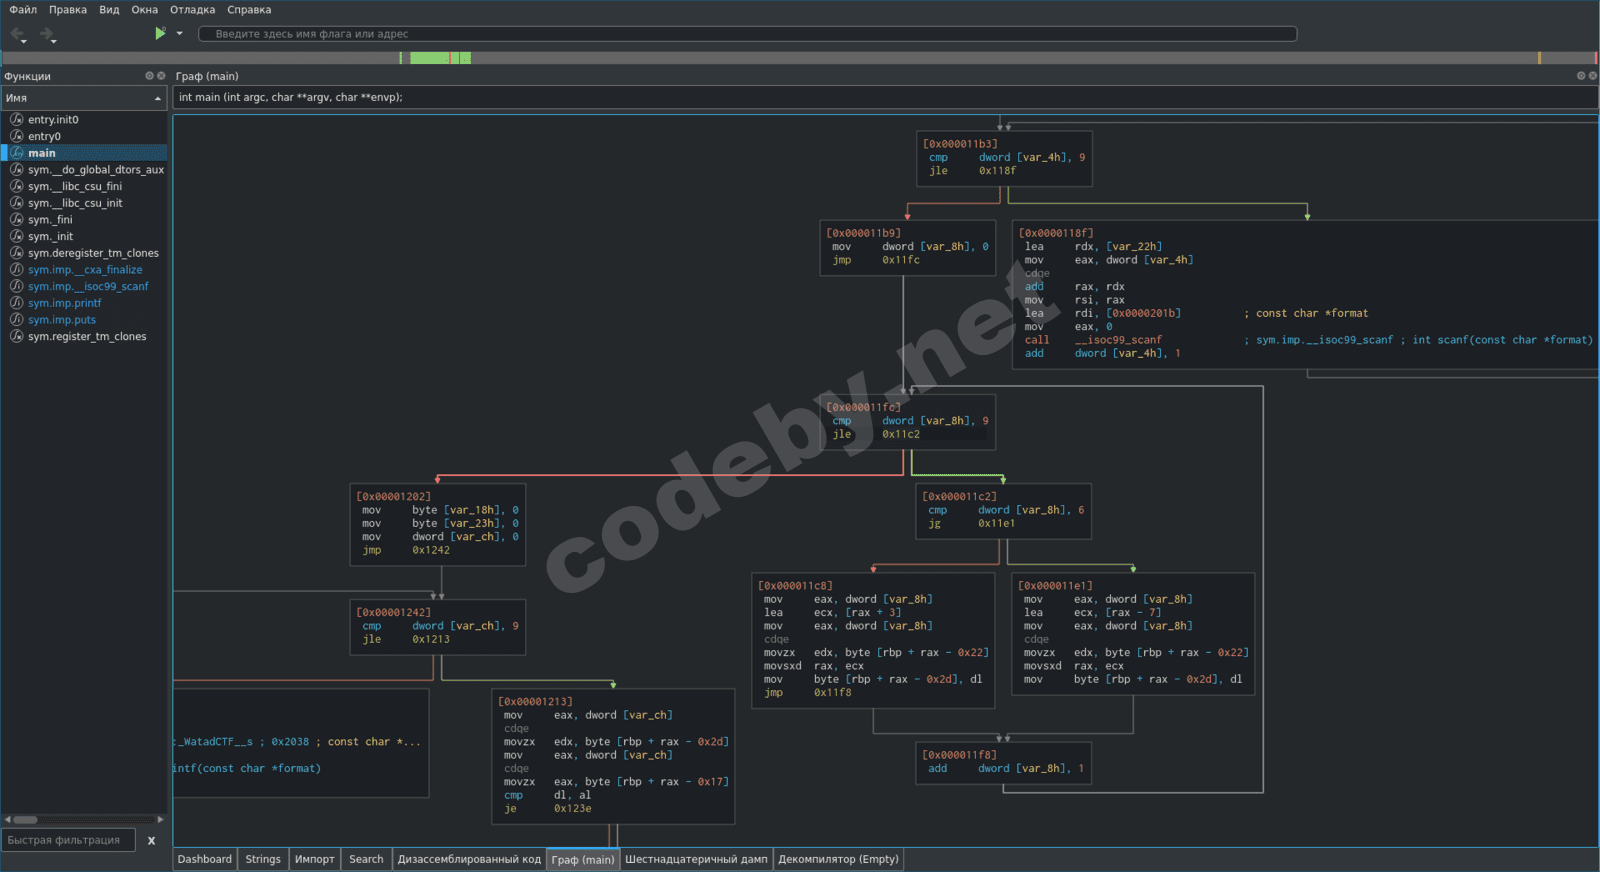Viewport: 1600px width, 872px height.
Task: Select sym.imp.printf in the functions list
Action: point(64,303)
